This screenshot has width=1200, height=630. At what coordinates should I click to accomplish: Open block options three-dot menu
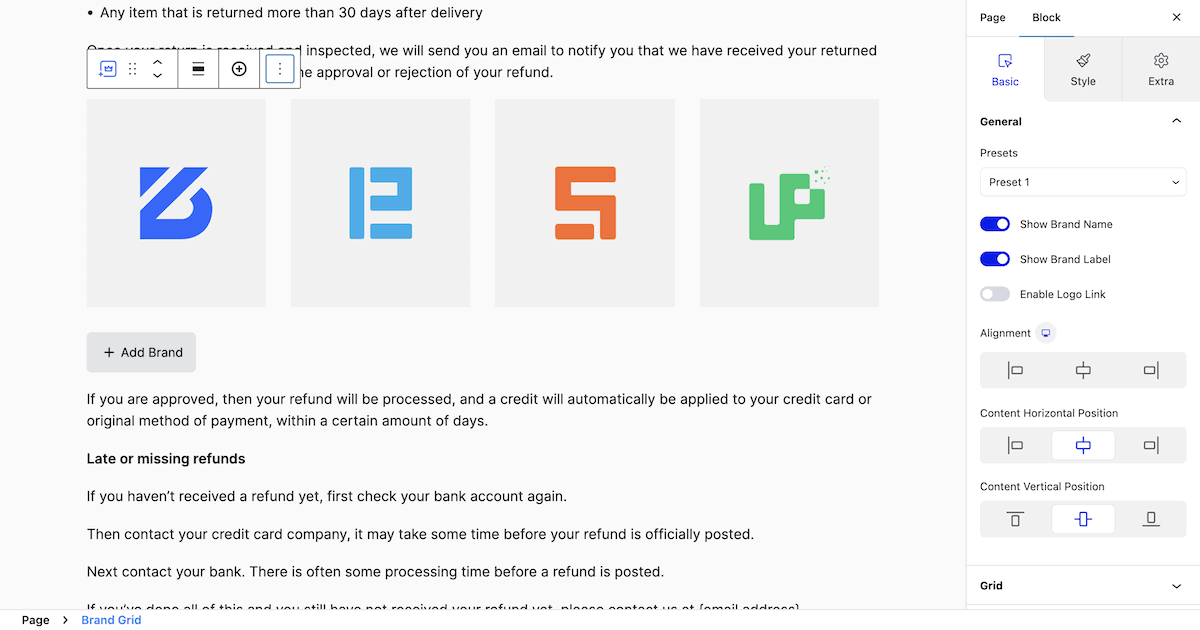280,69
